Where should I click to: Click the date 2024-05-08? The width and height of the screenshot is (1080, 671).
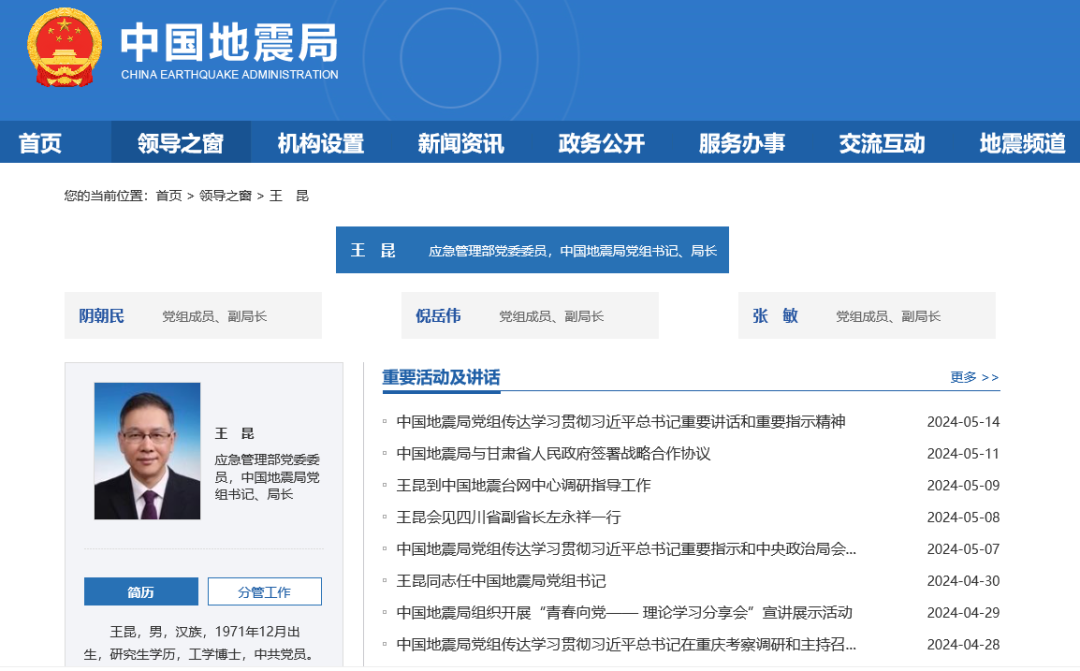963,517
